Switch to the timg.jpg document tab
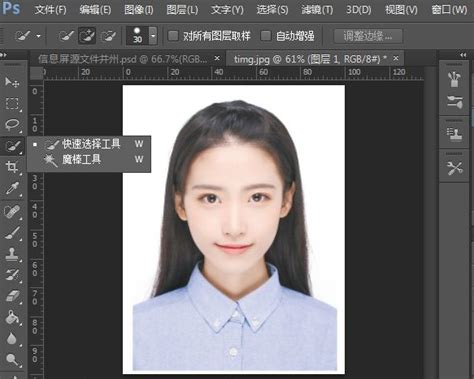474x379 pixels. 310,59
